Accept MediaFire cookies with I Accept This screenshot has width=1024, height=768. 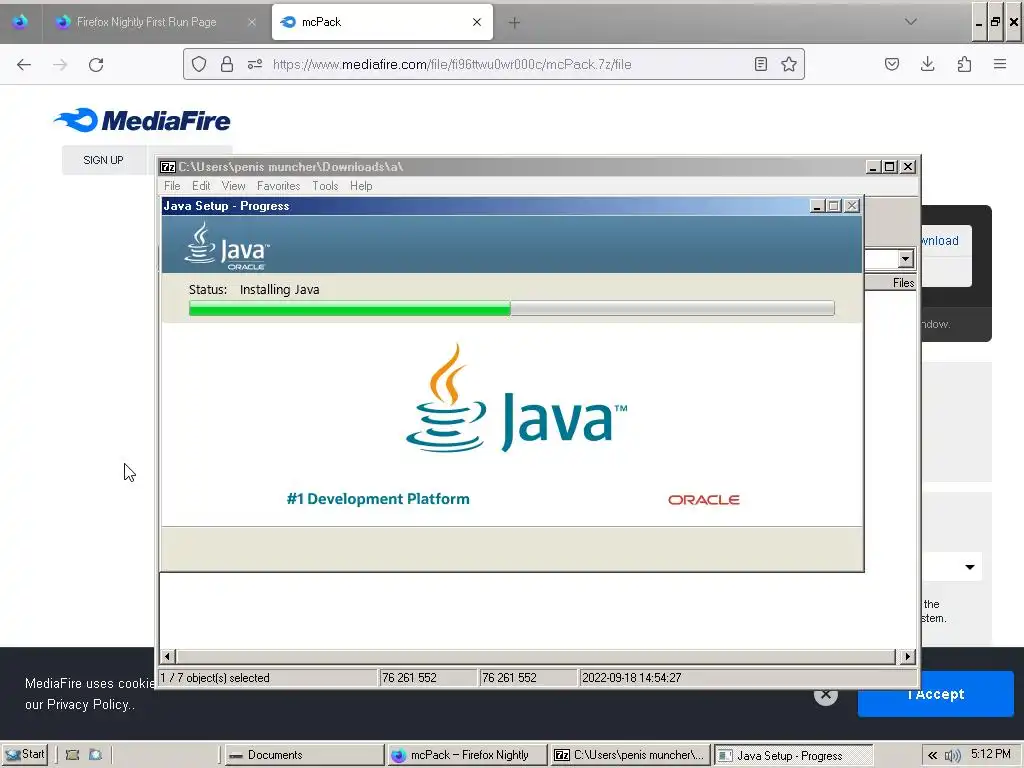(935, 694)
